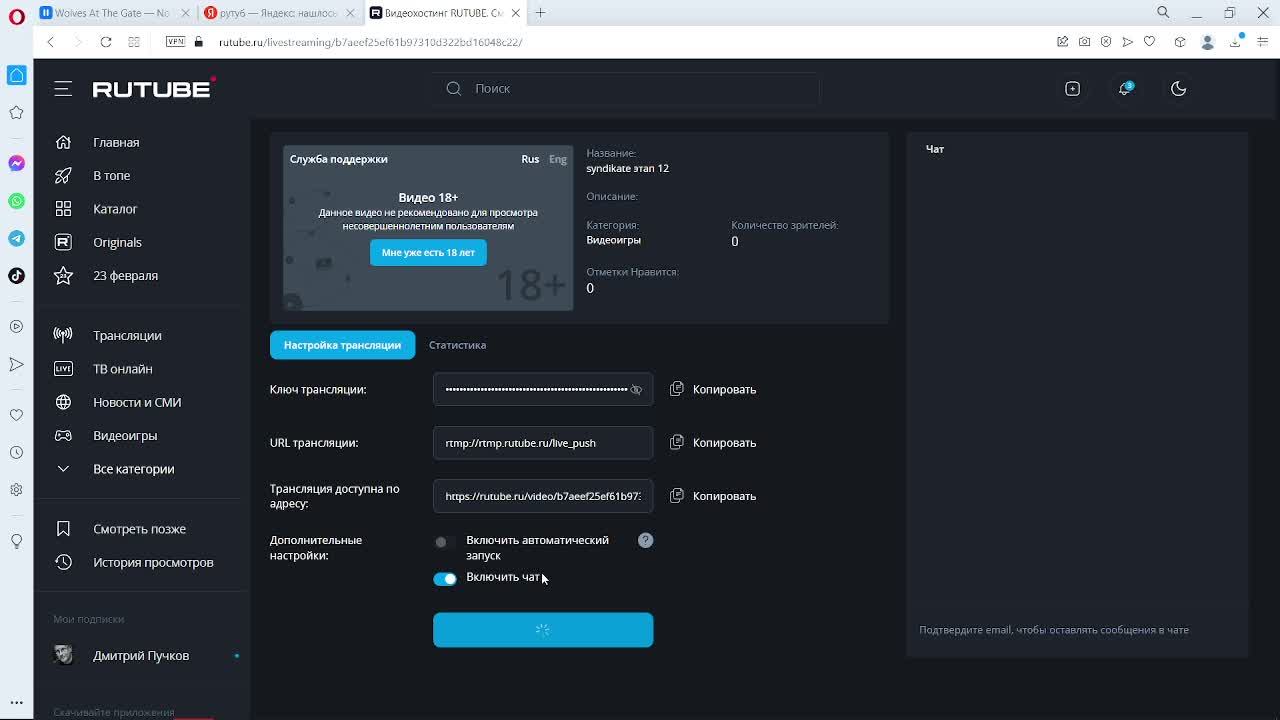Open Telegram in Opera sidebar
Screen dimensions: 1280x720
(x=16, y=238)
